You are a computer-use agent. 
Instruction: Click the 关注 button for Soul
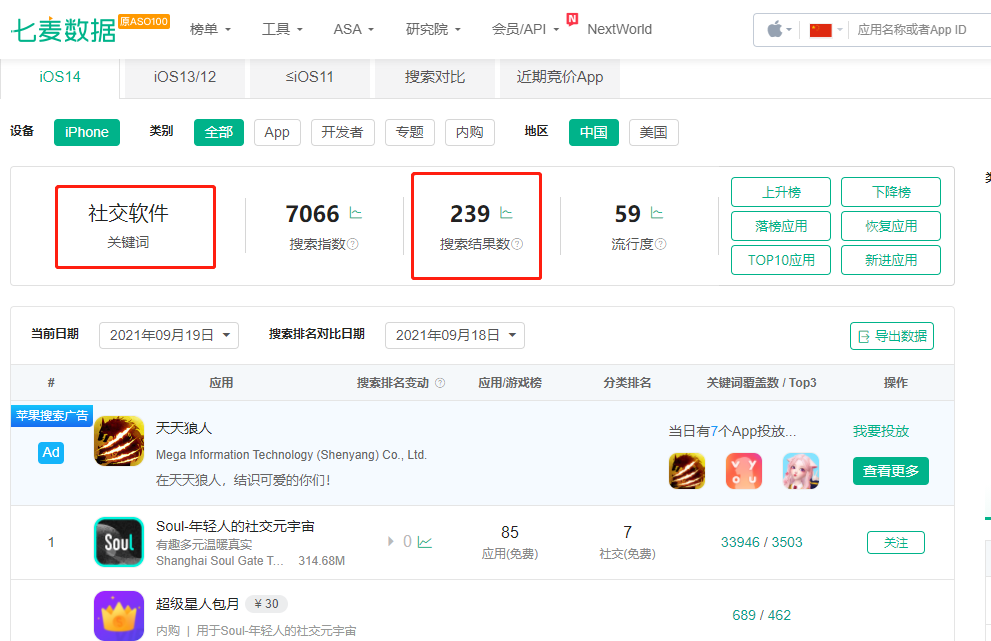coord(896,542)
